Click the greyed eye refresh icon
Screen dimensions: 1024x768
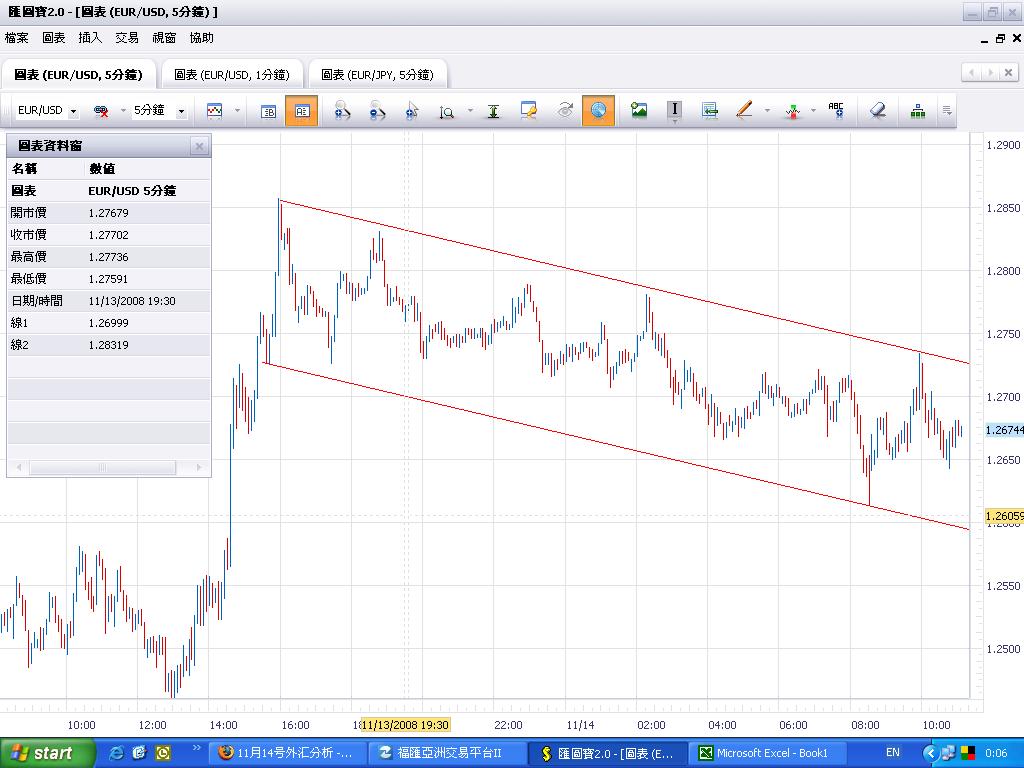[x=565, y=110]
